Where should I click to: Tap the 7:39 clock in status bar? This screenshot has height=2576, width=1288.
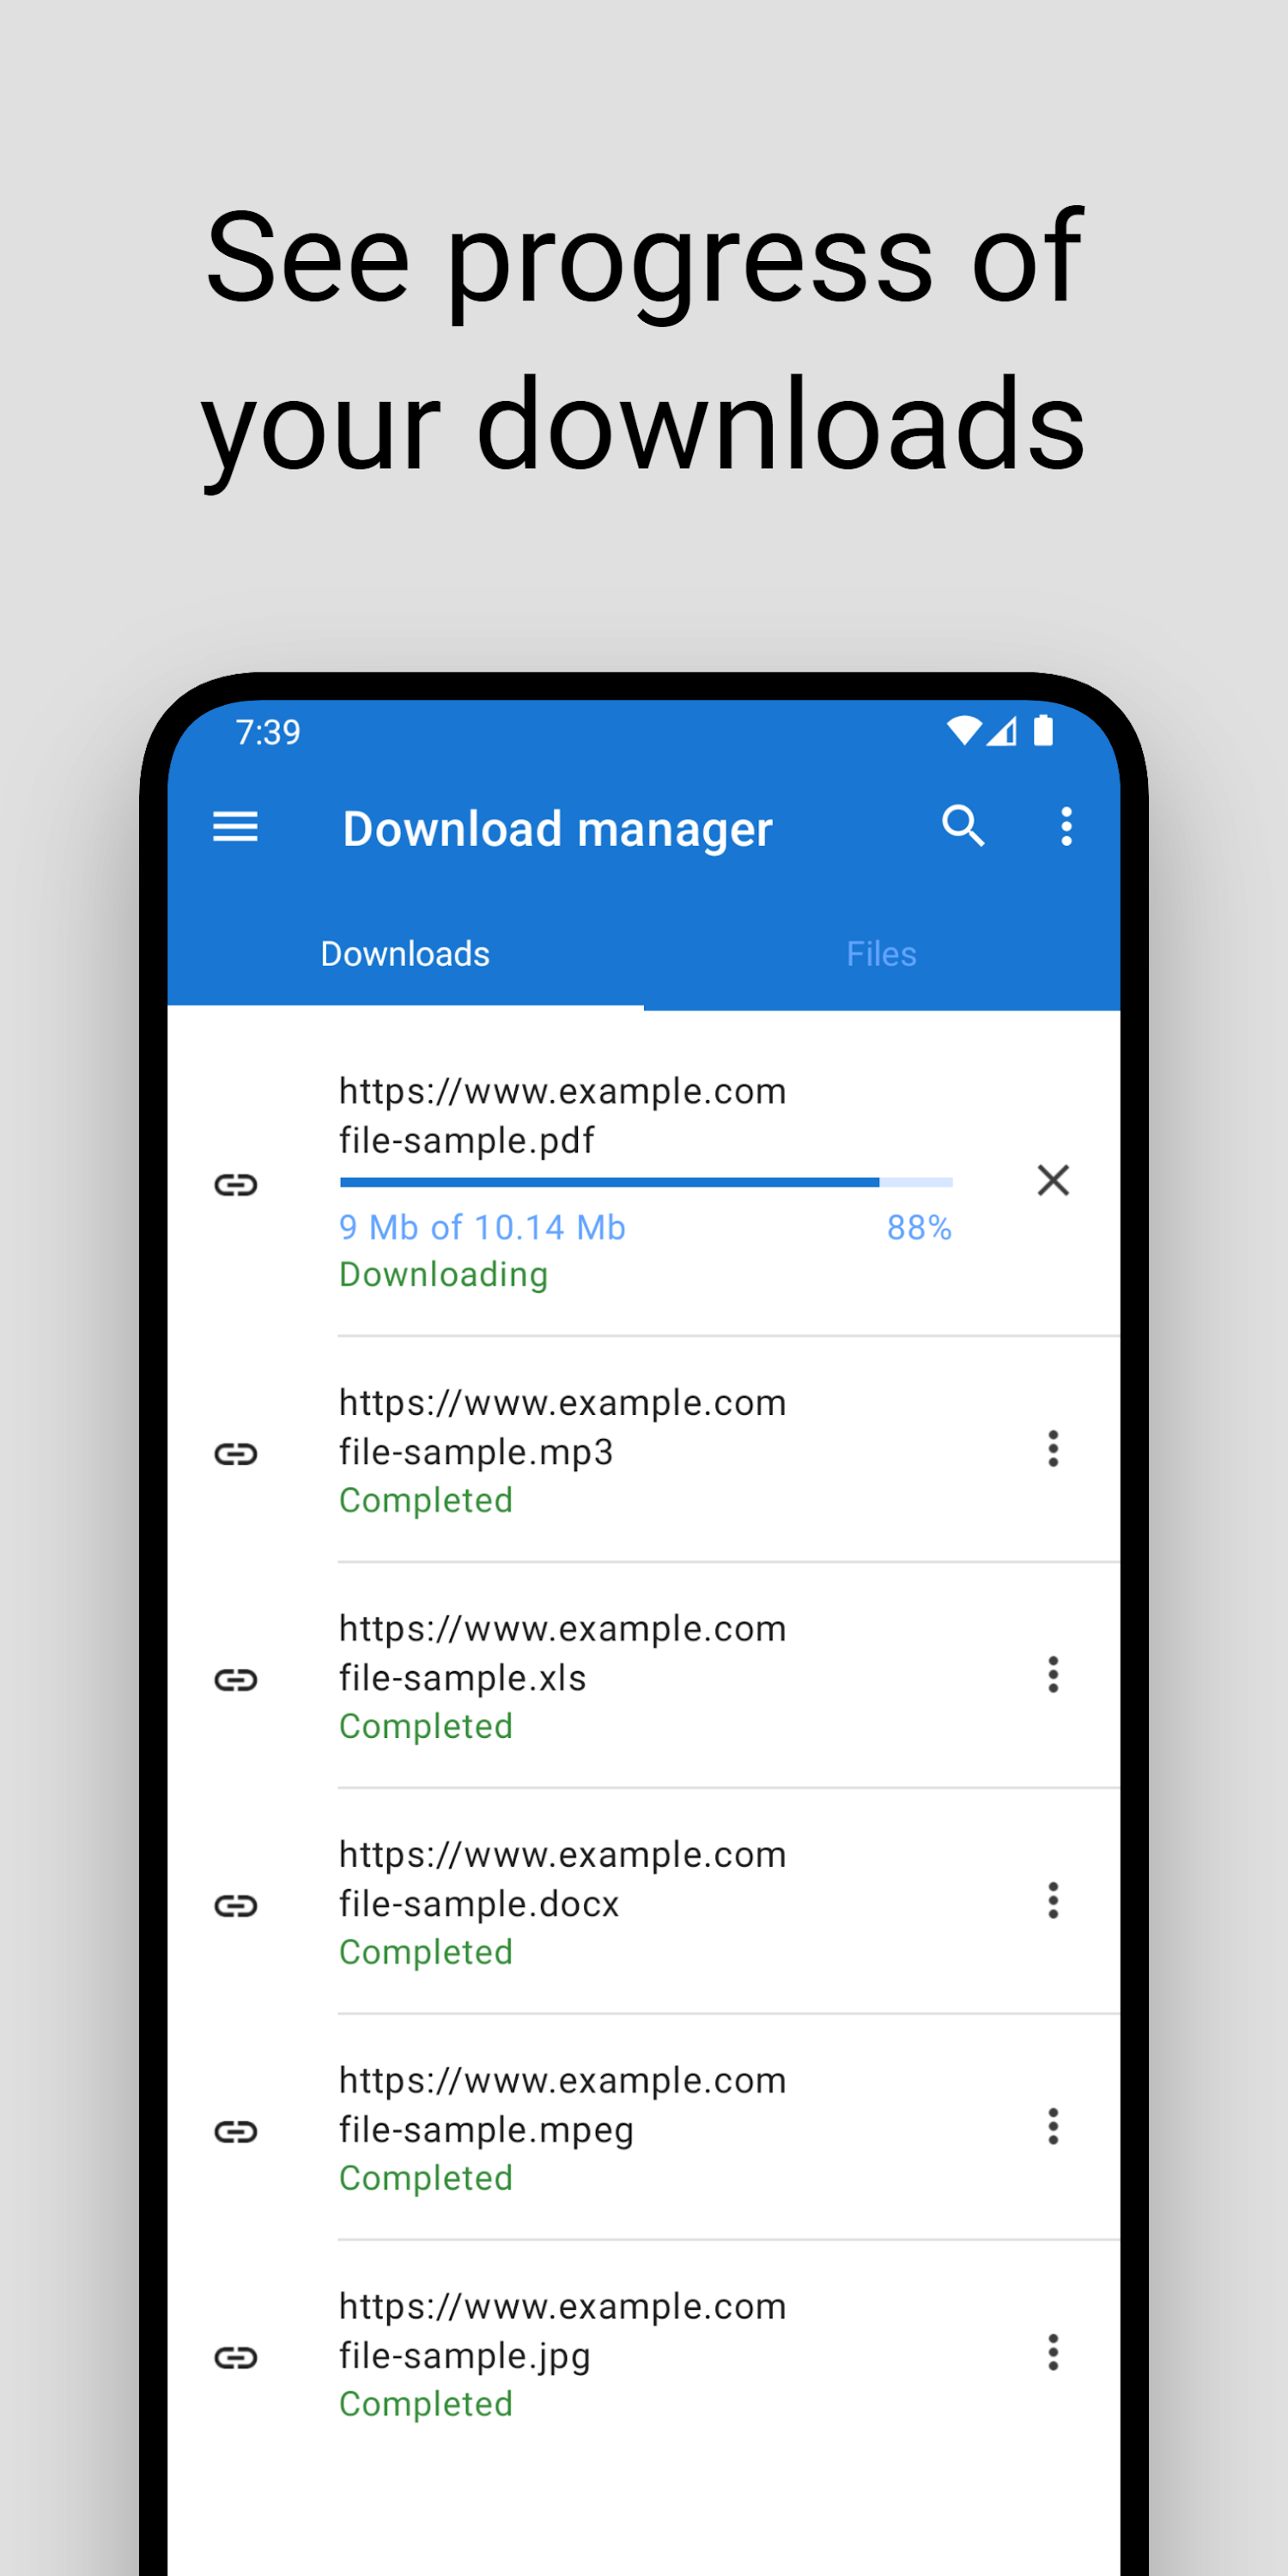coord(268,732)
